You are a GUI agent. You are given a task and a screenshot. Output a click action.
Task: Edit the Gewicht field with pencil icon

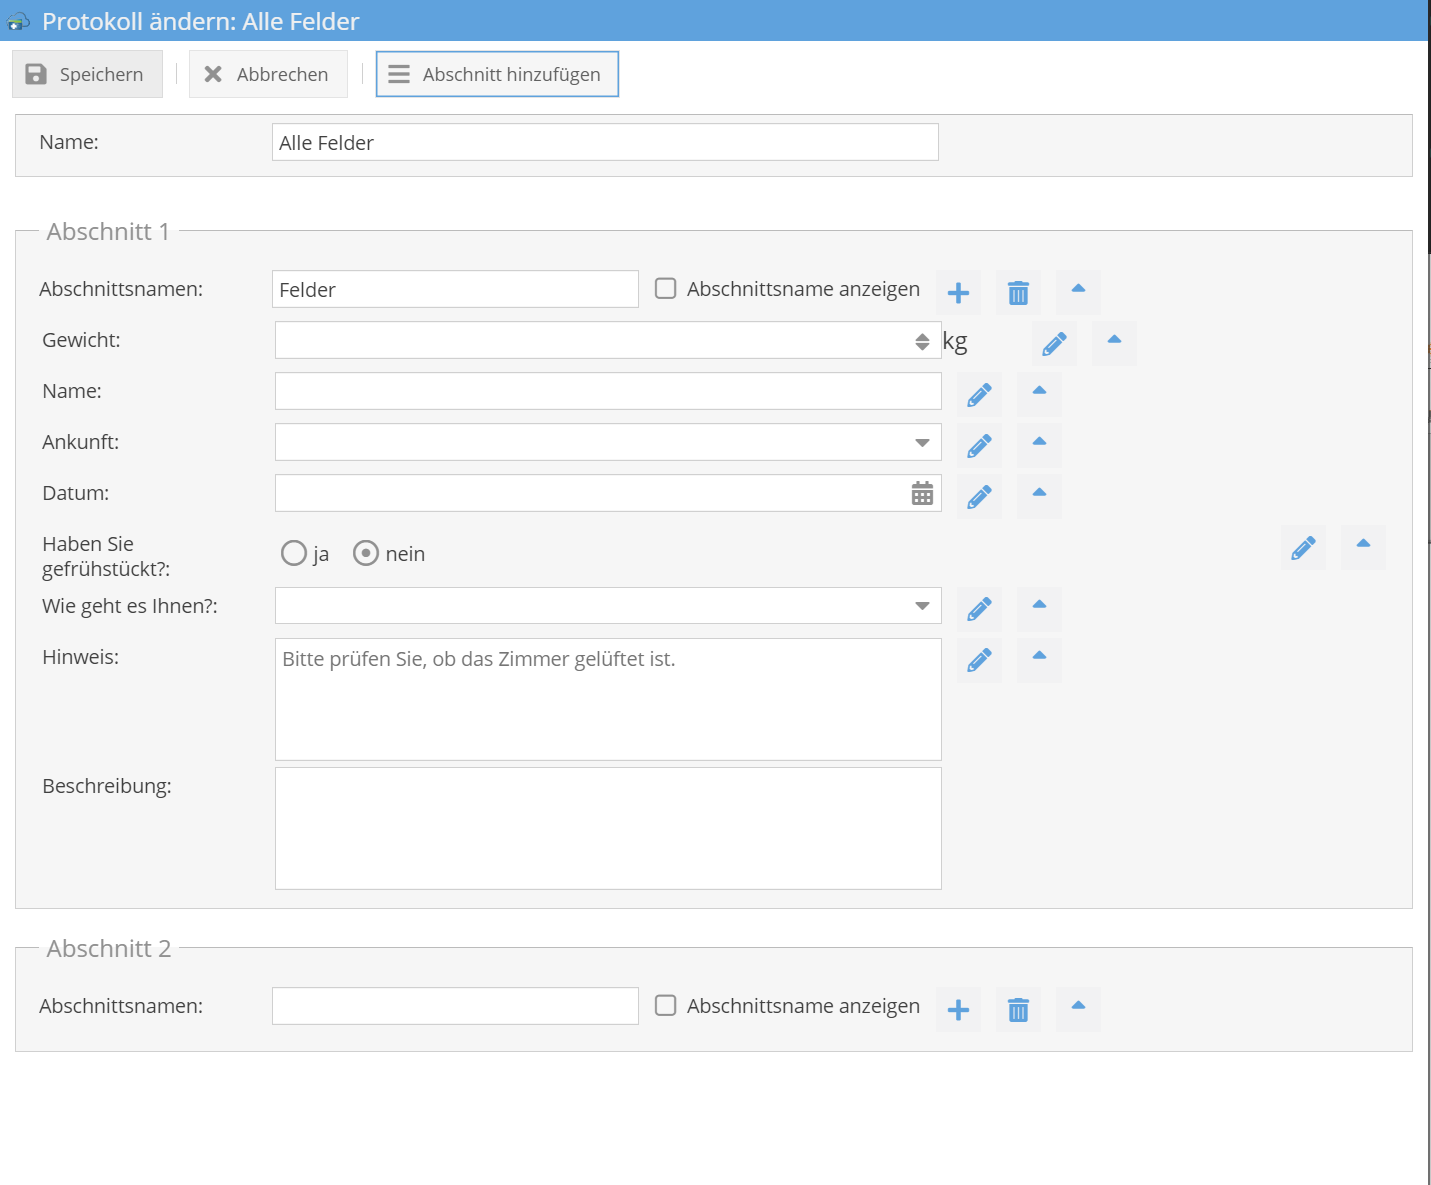coord(1054,344)
